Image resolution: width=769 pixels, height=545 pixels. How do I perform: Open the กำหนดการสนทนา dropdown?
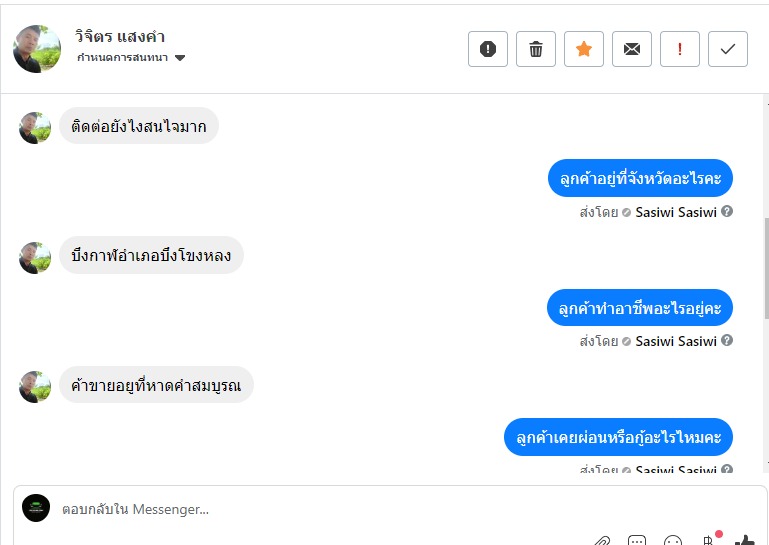pos(131,58)
